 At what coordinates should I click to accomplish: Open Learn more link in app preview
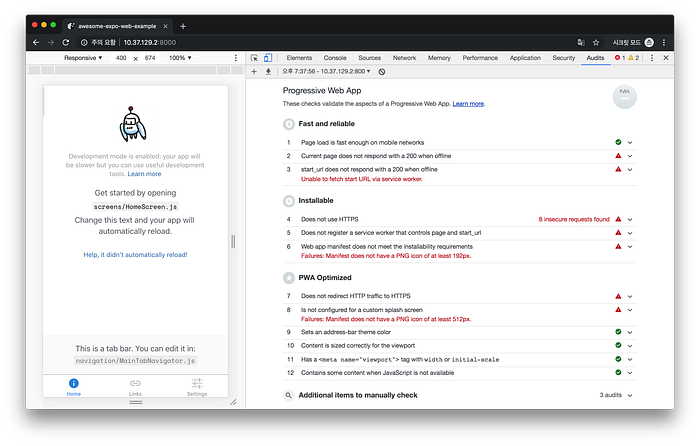(x=144, y=174)
